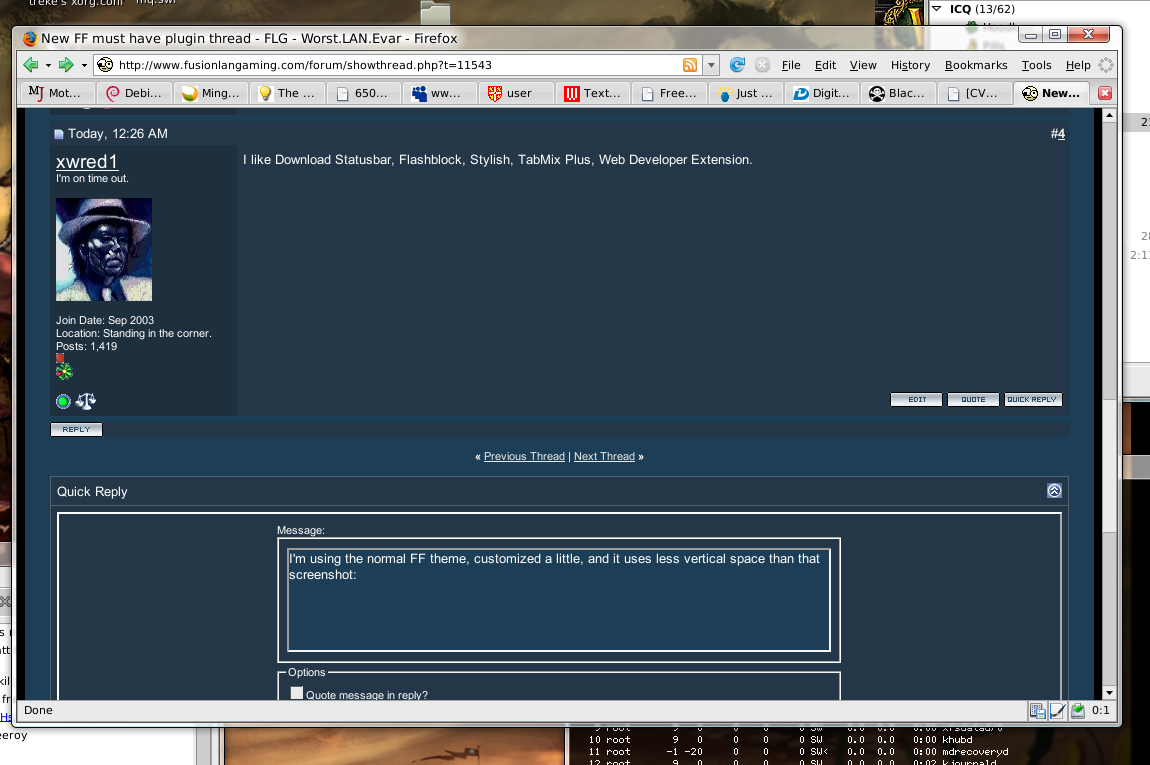Click the scrollbar down arrow of page
Viewport: 1150px width, 765px height.
click(x=1109, y=692)
